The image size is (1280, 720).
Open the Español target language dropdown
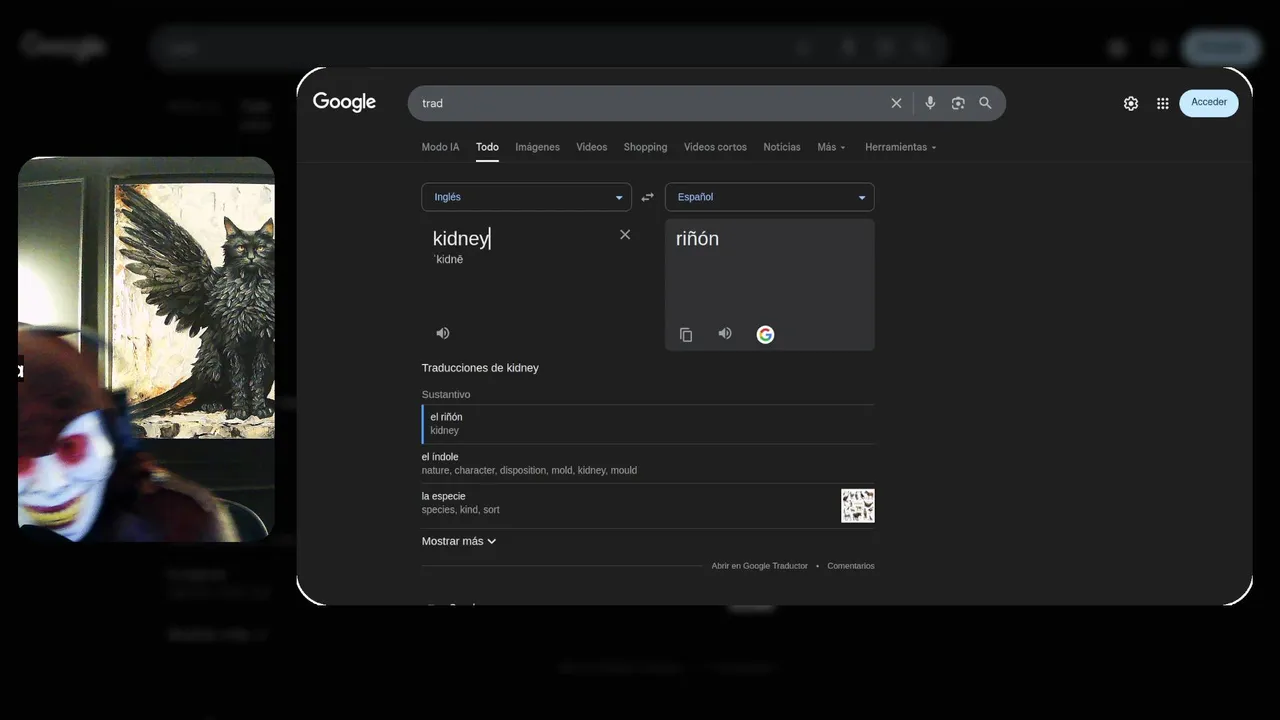coord(770,197)
